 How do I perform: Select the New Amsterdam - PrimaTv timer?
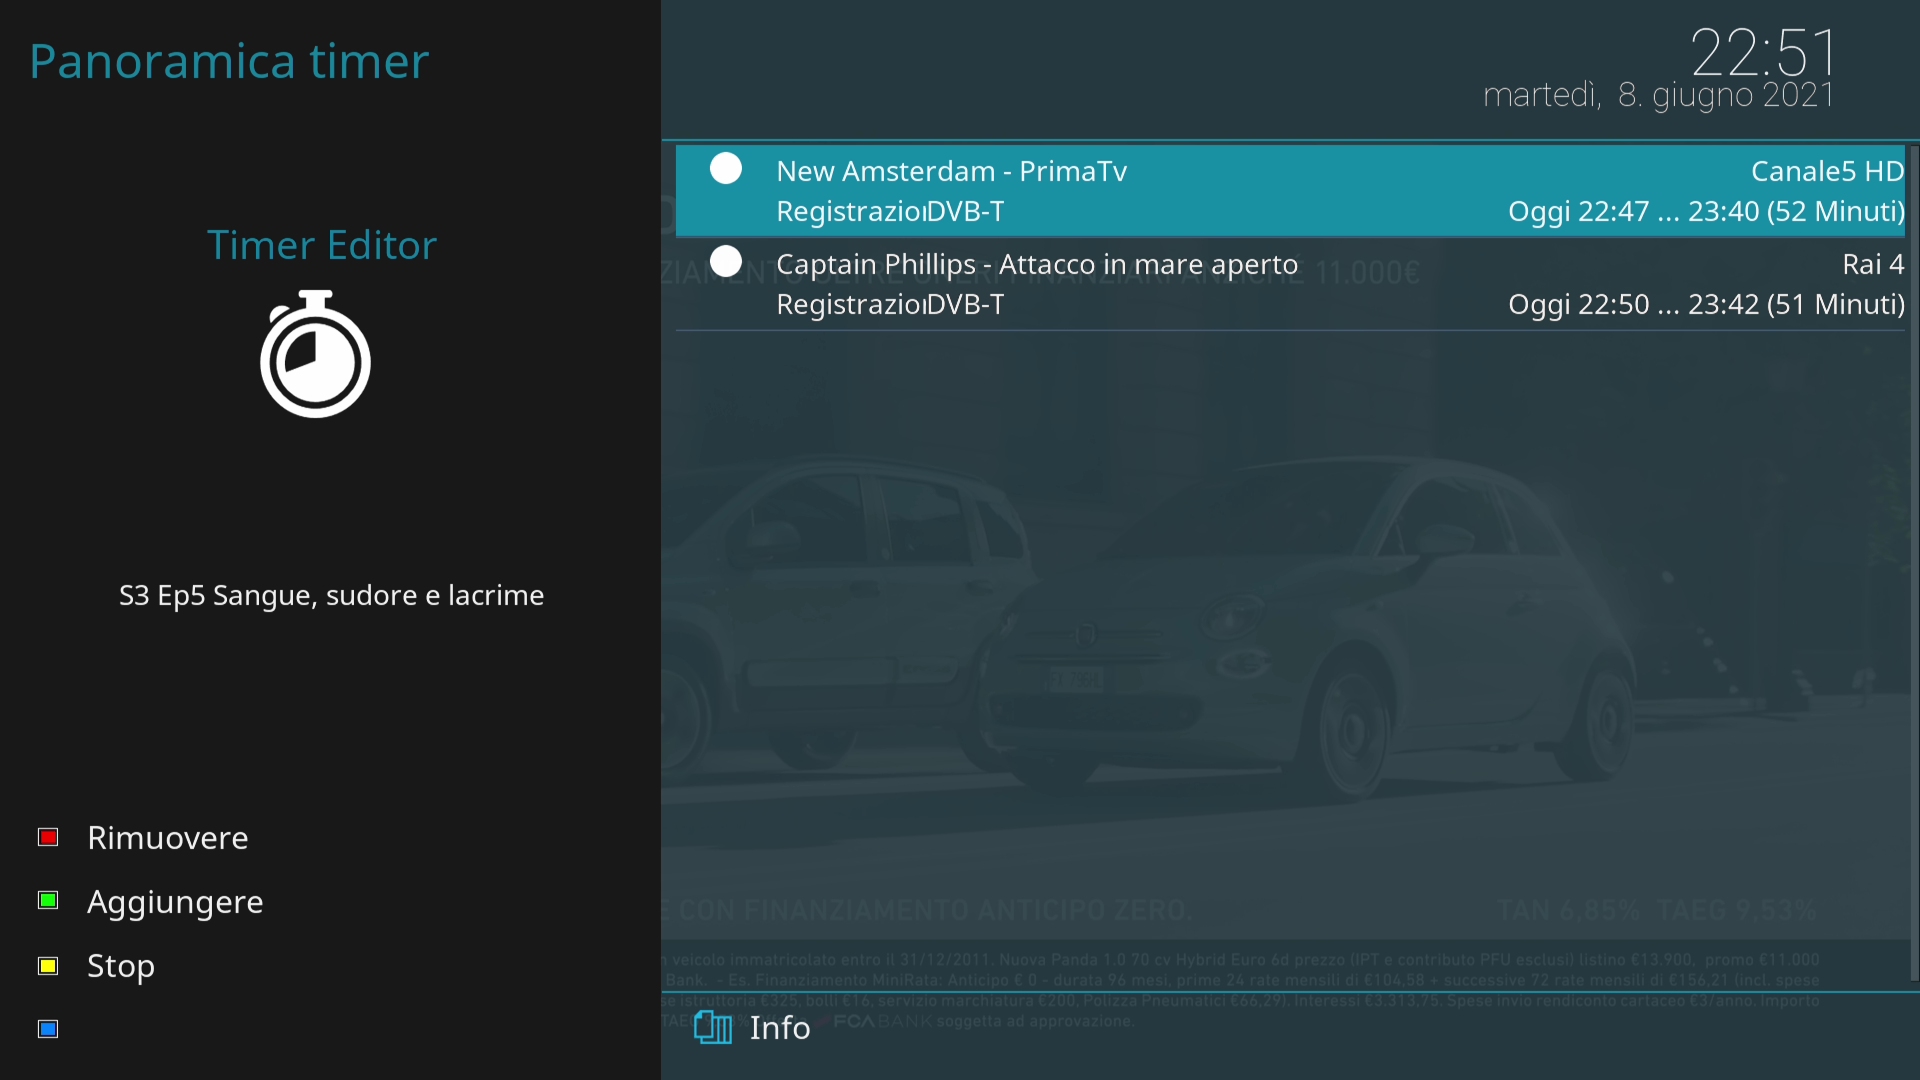951,172
